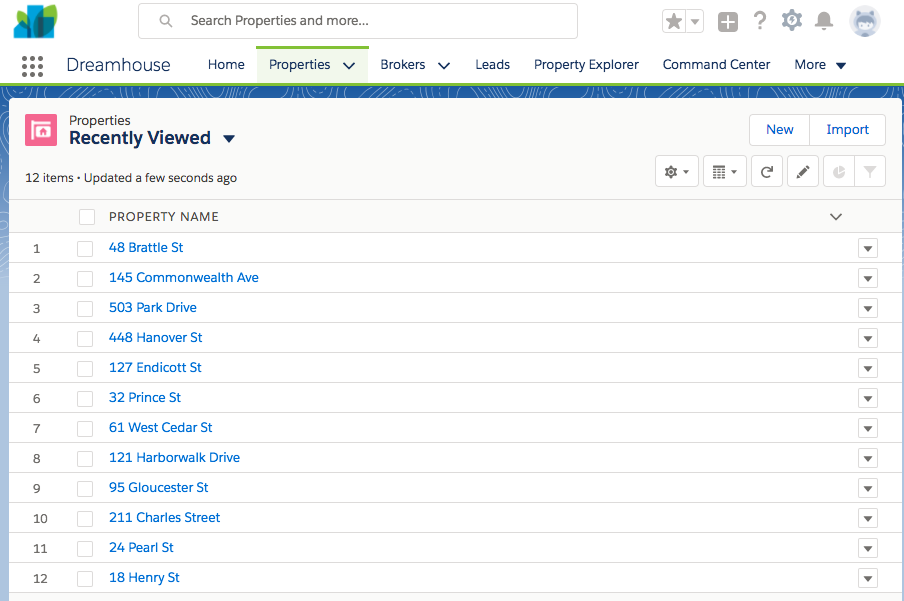Open the 121 Harborwalk Drive record
The height and width of the screenshot is (601, 904).
(174, 457)
